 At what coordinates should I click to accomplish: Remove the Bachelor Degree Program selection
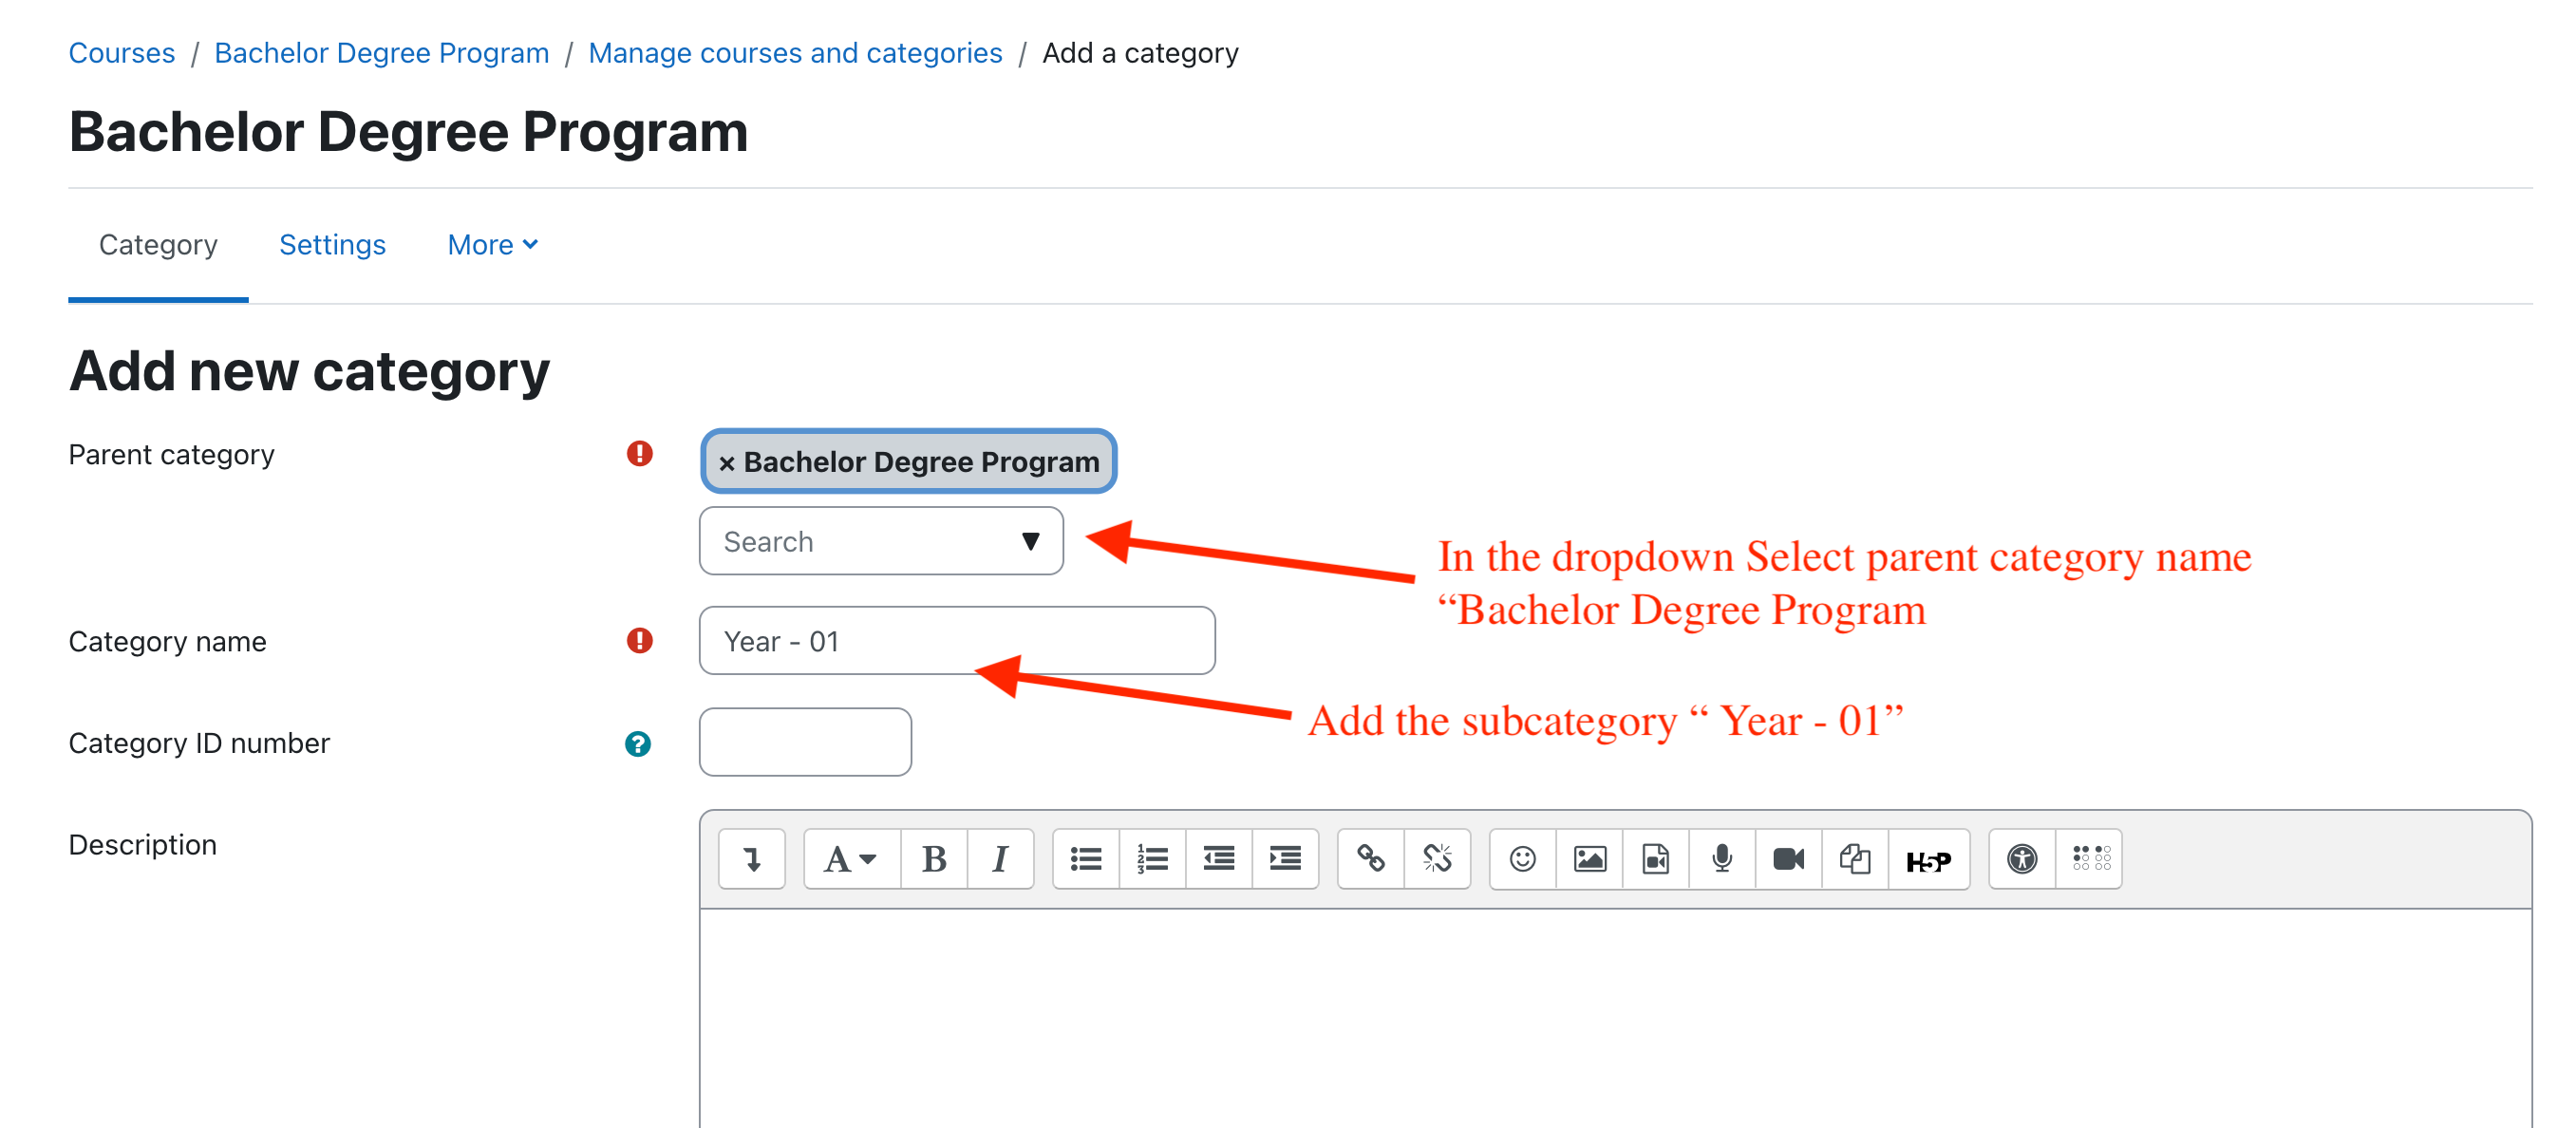click(x=727, y=463)
